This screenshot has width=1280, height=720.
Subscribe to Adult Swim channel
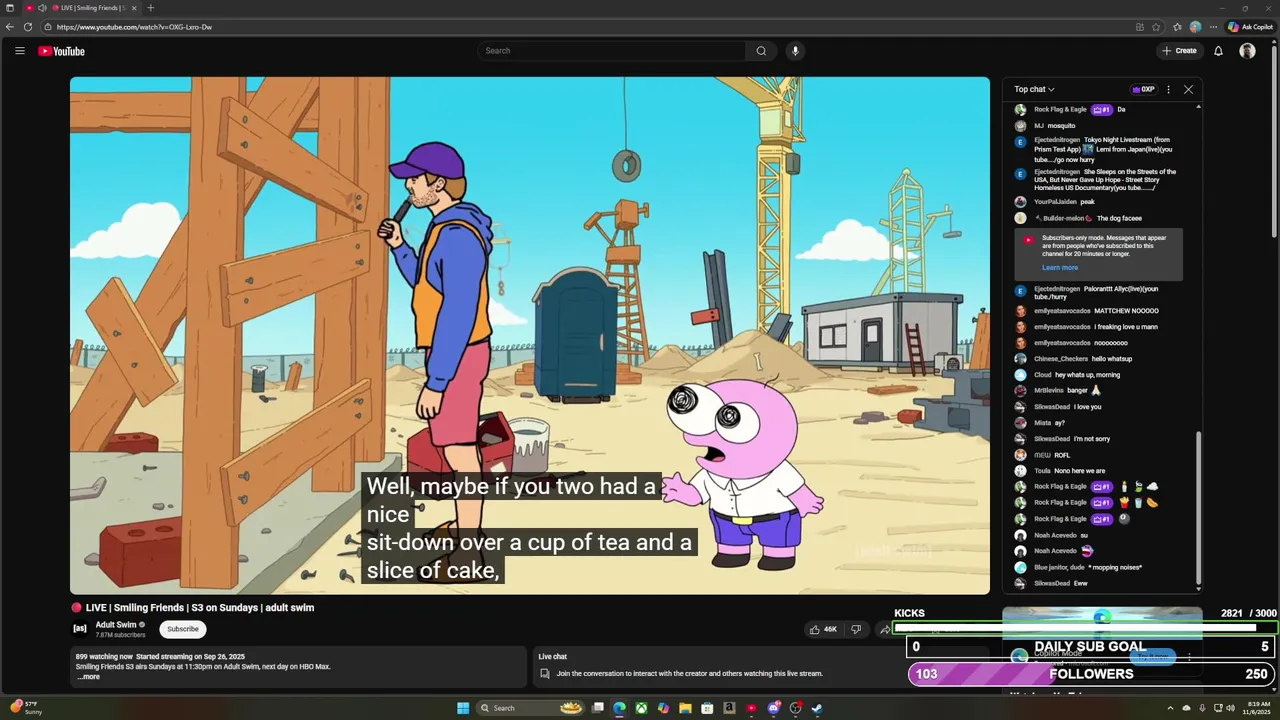pyautogui.click(x=183, y=629)
